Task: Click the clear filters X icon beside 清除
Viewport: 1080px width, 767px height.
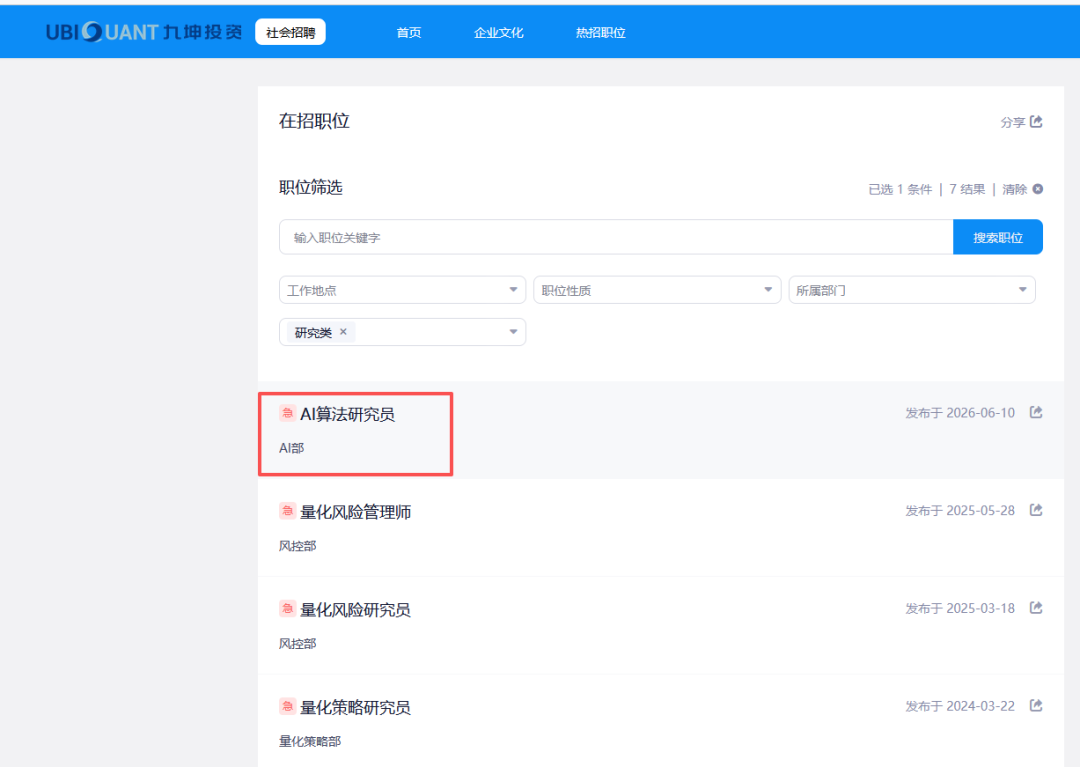Action: (x=1038, y=189)
